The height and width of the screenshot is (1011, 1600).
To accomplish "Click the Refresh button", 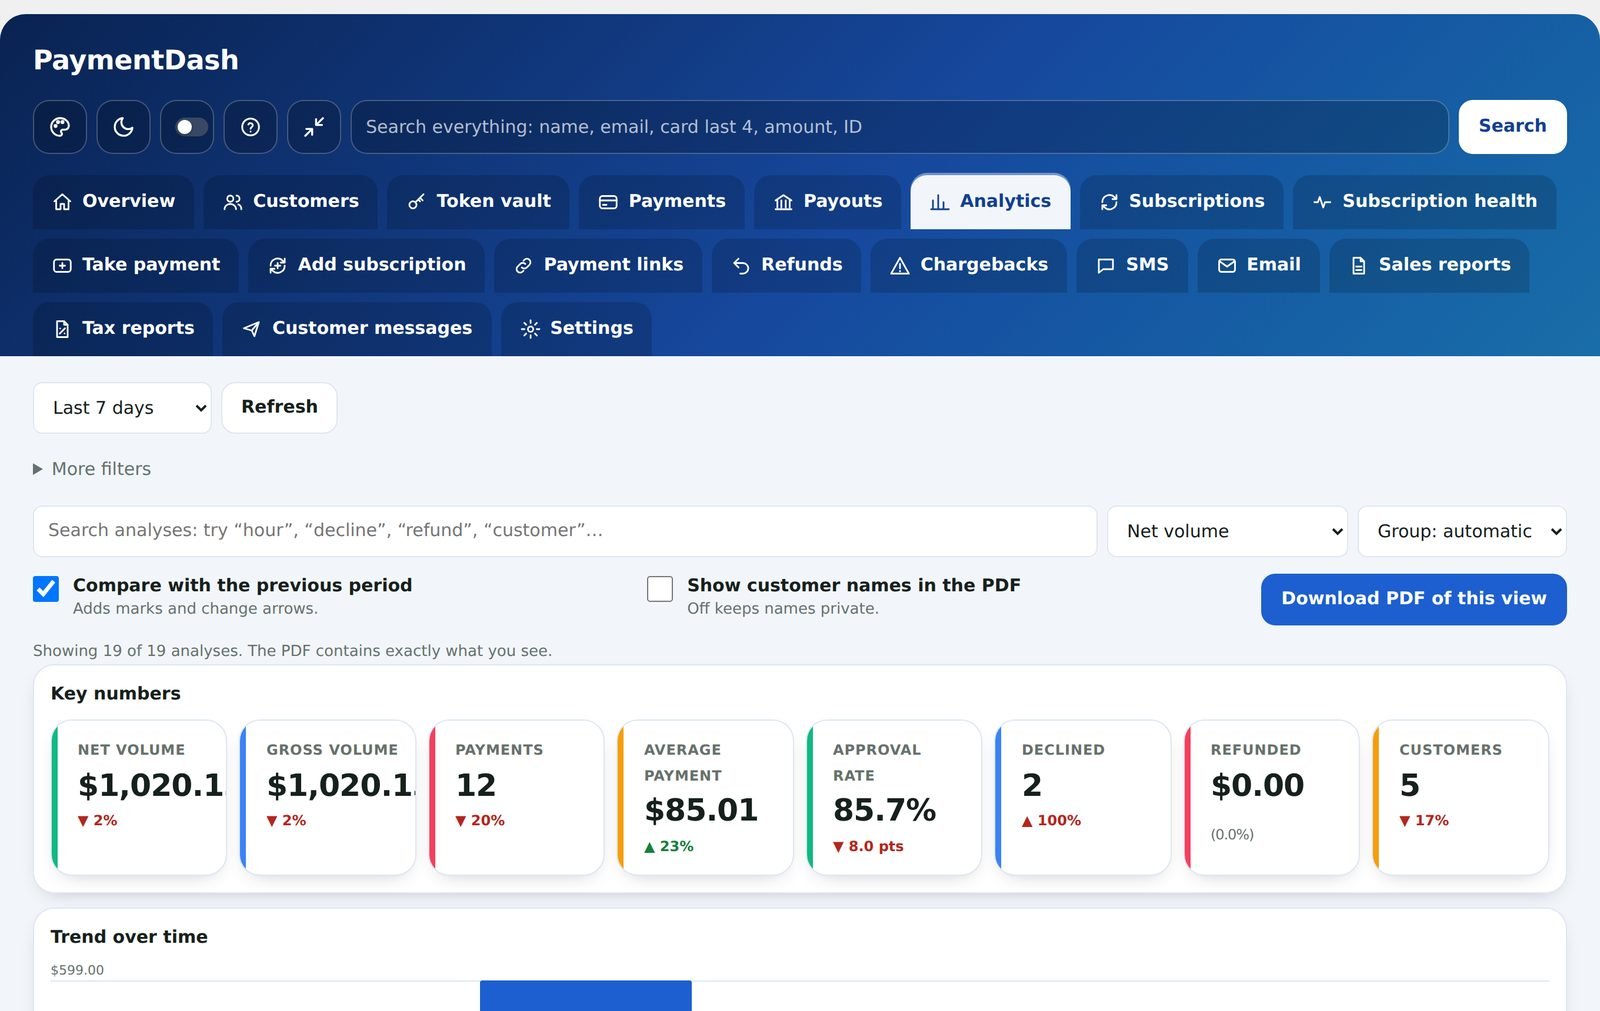I will point(279,407).
